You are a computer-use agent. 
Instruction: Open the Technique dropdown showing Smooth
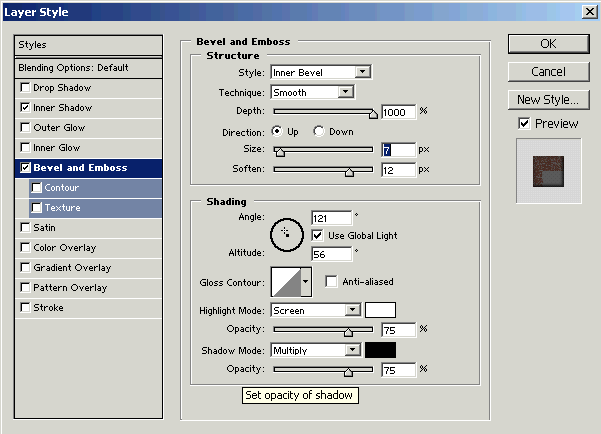[312, 92]
